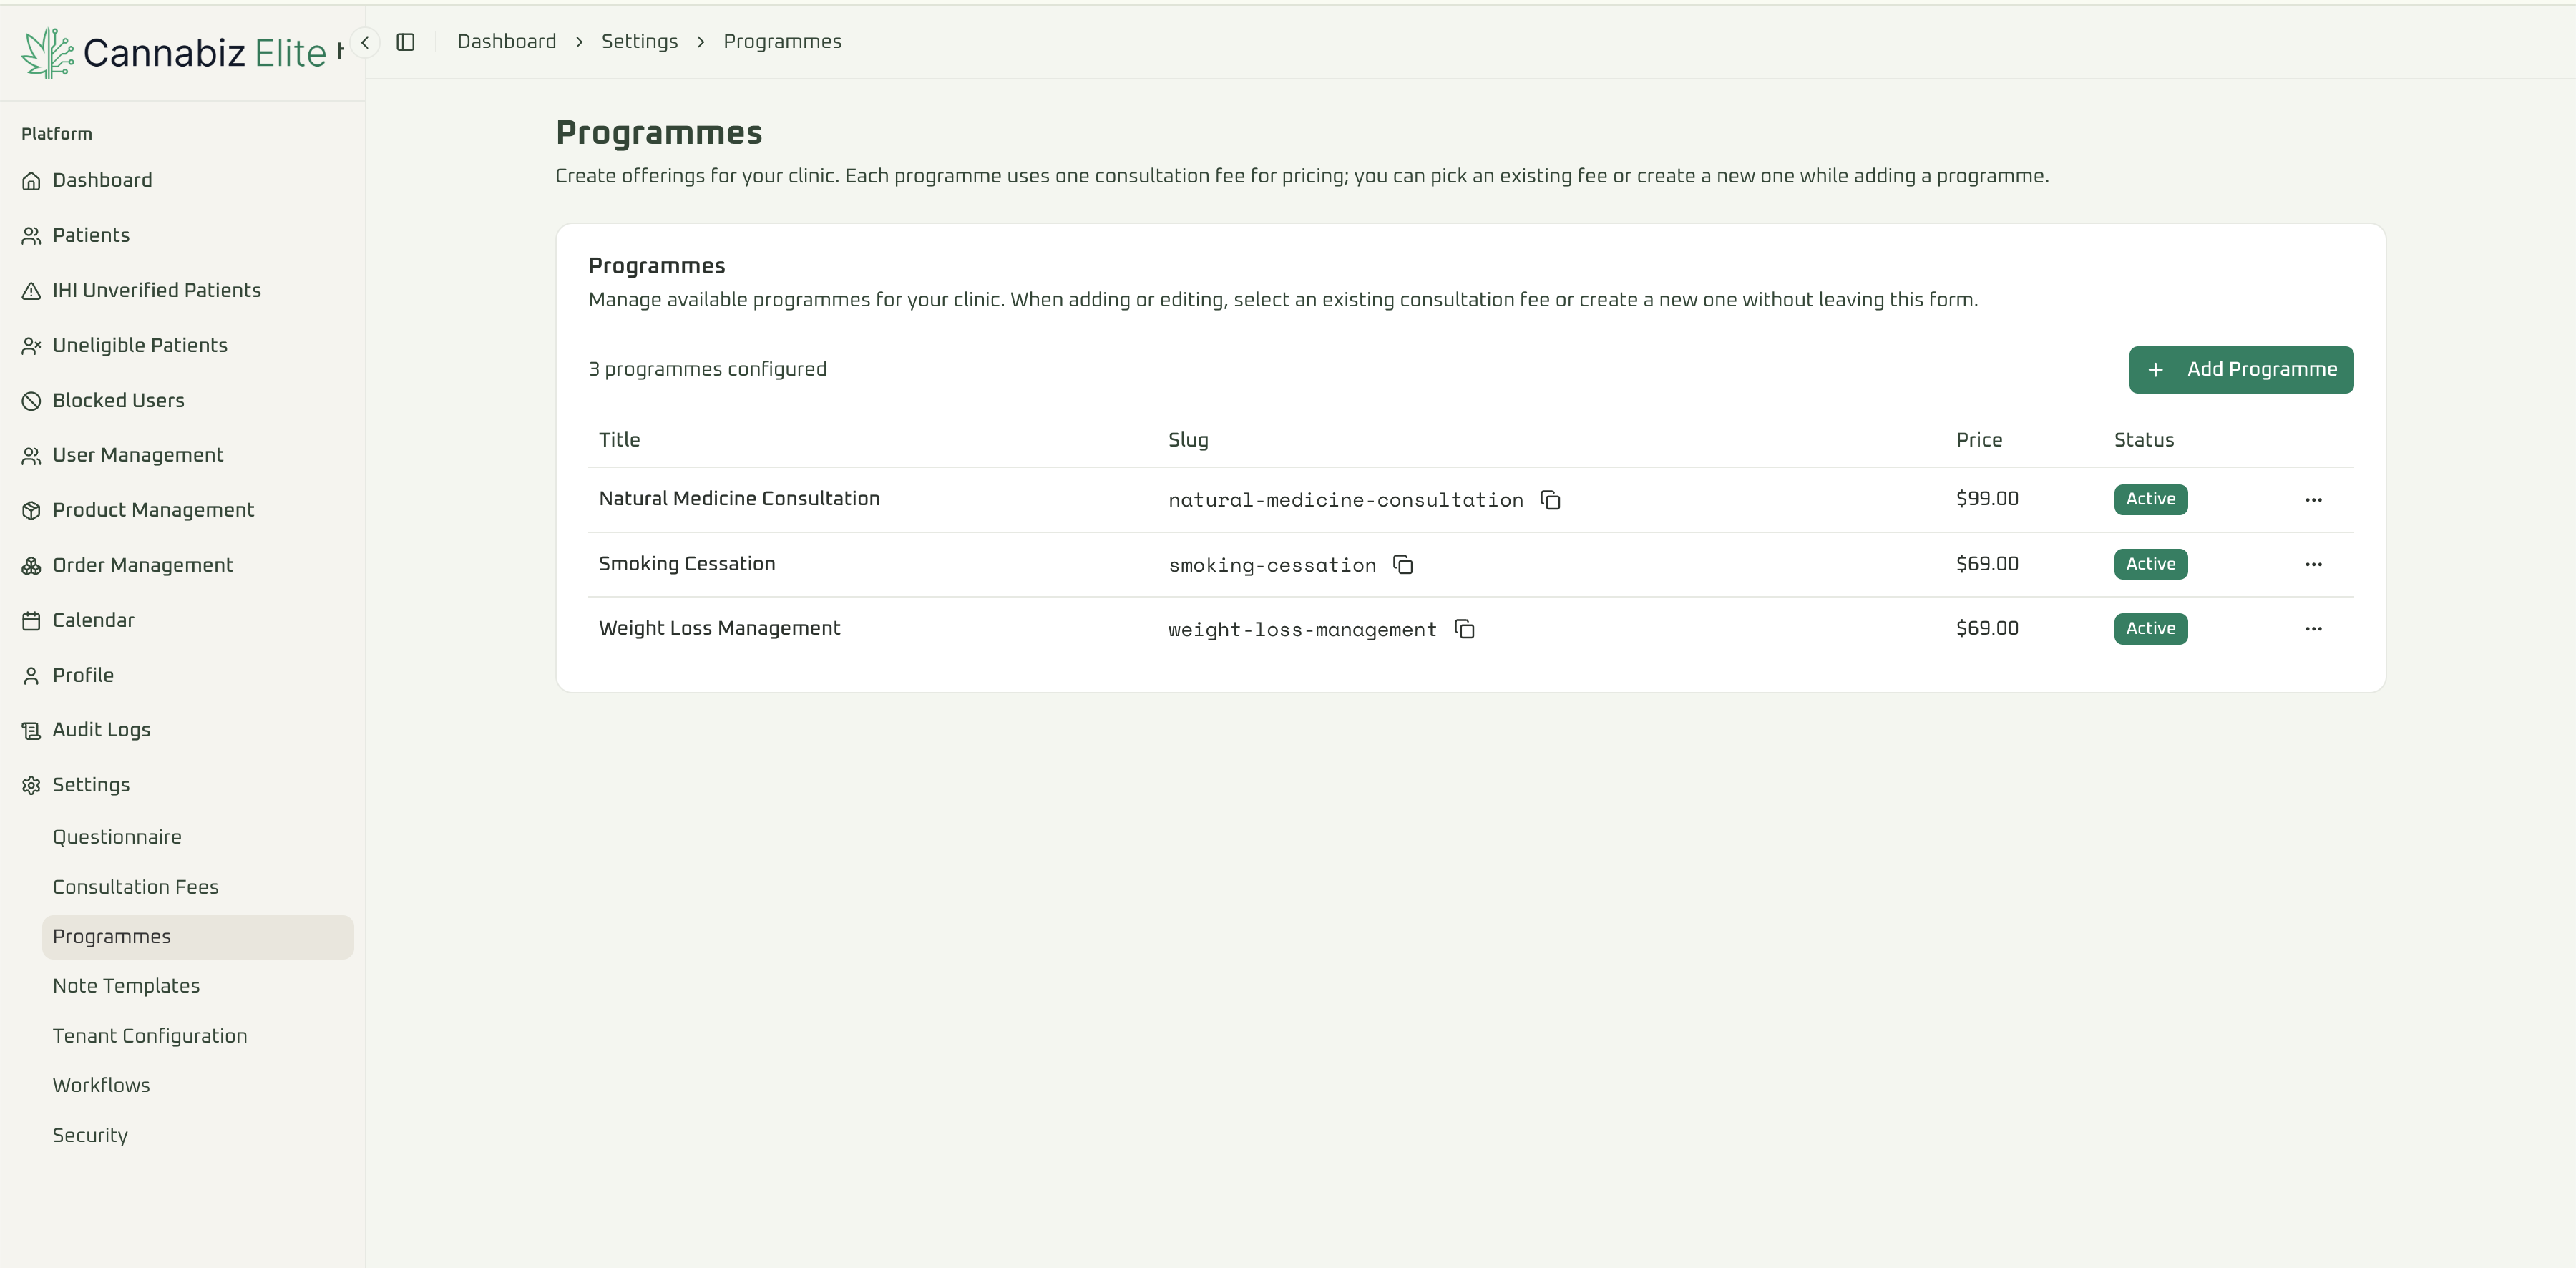Collapse the sidebar using the panel toggle icon

pos(406,41)
